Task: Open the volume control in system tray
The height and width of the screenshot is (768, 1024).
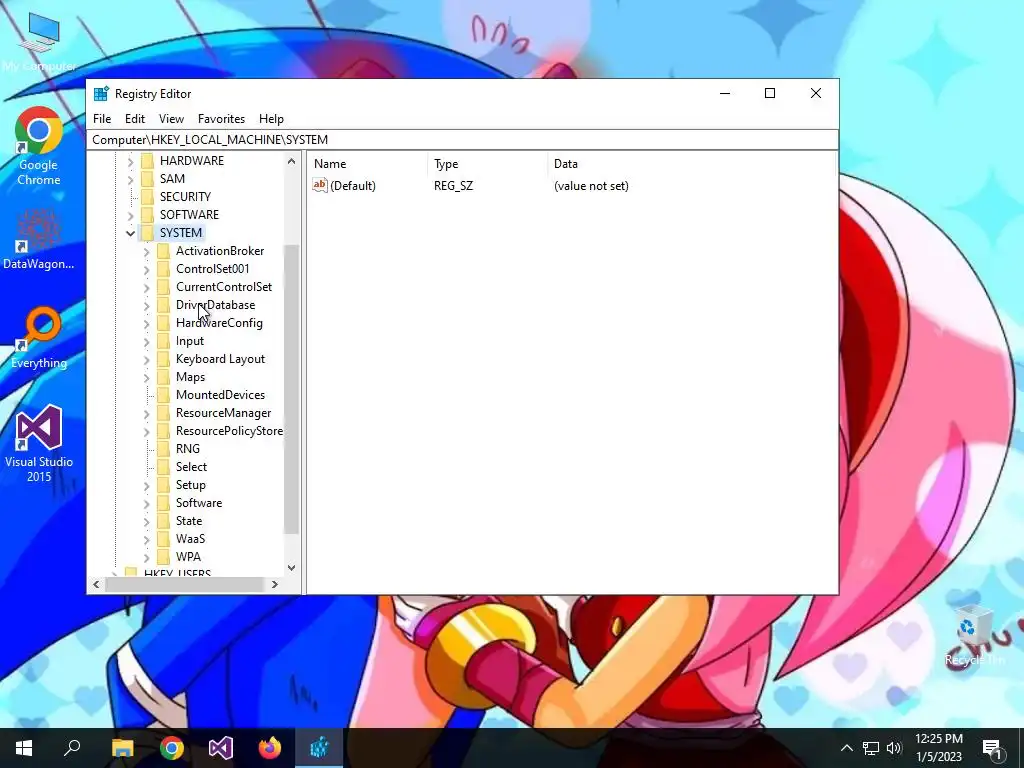Action: click(x=894, y=748)
